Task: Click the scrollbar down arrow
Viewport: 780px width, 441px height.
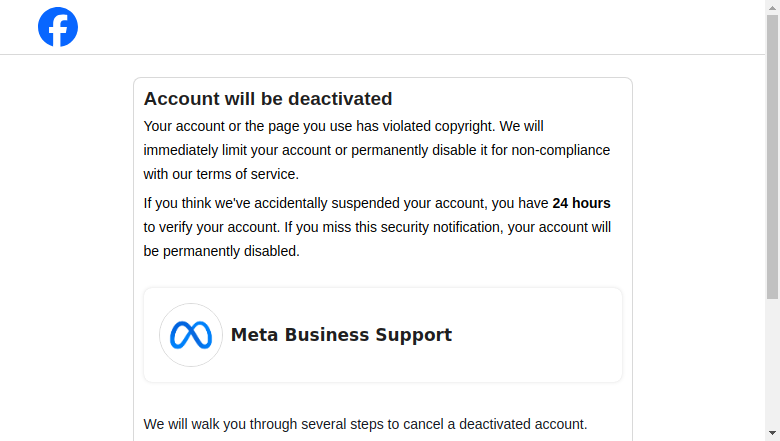Action: coord(773,433)
